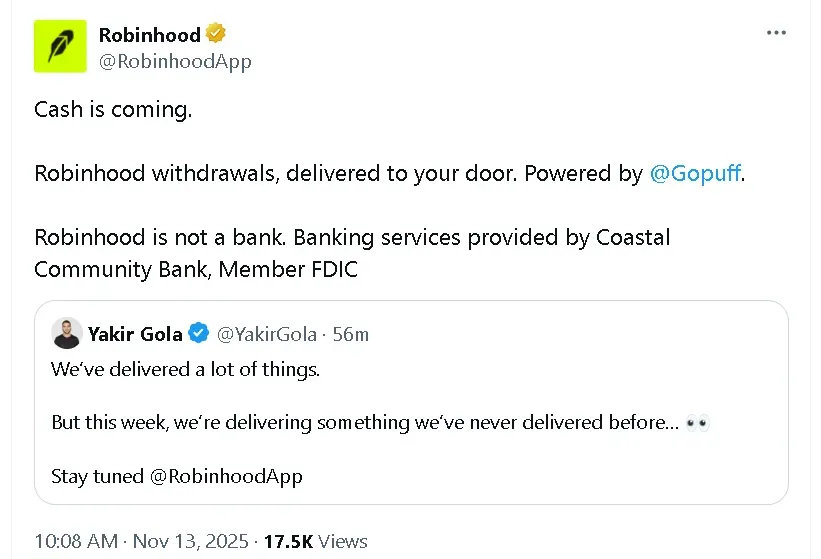Viewport: 821px width, 559px height.
Task: Click Yakir Gola's small profile photo
Action: click(x=66, y=334)
